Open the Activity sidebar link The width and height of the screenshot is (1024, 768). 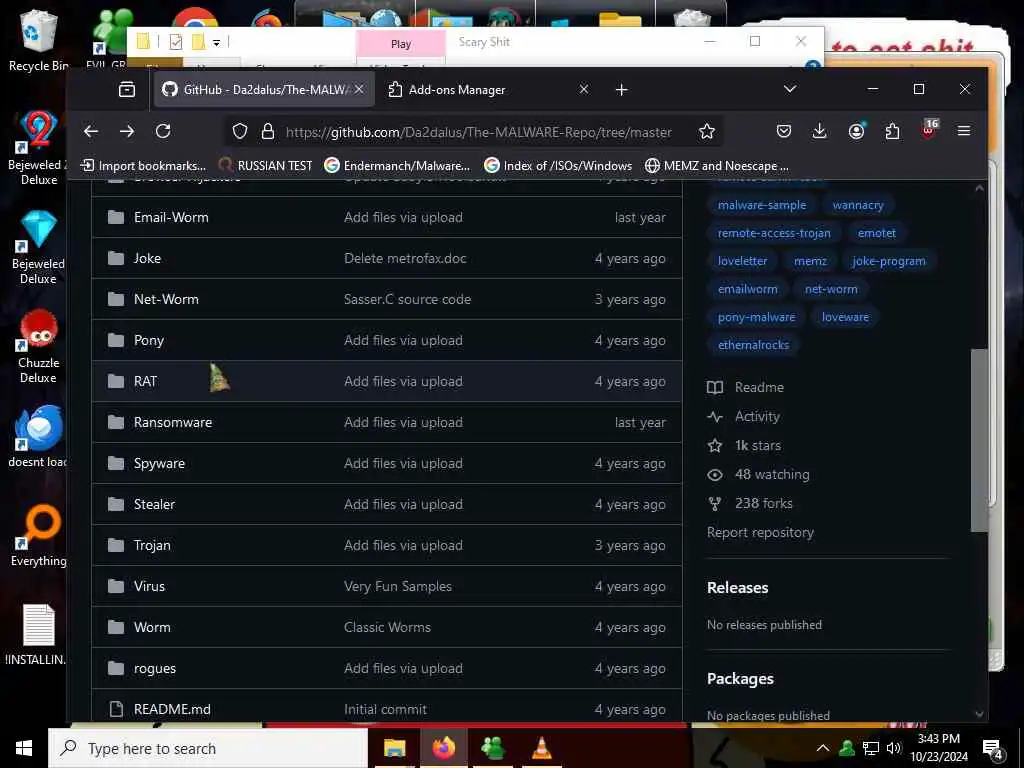743,417
